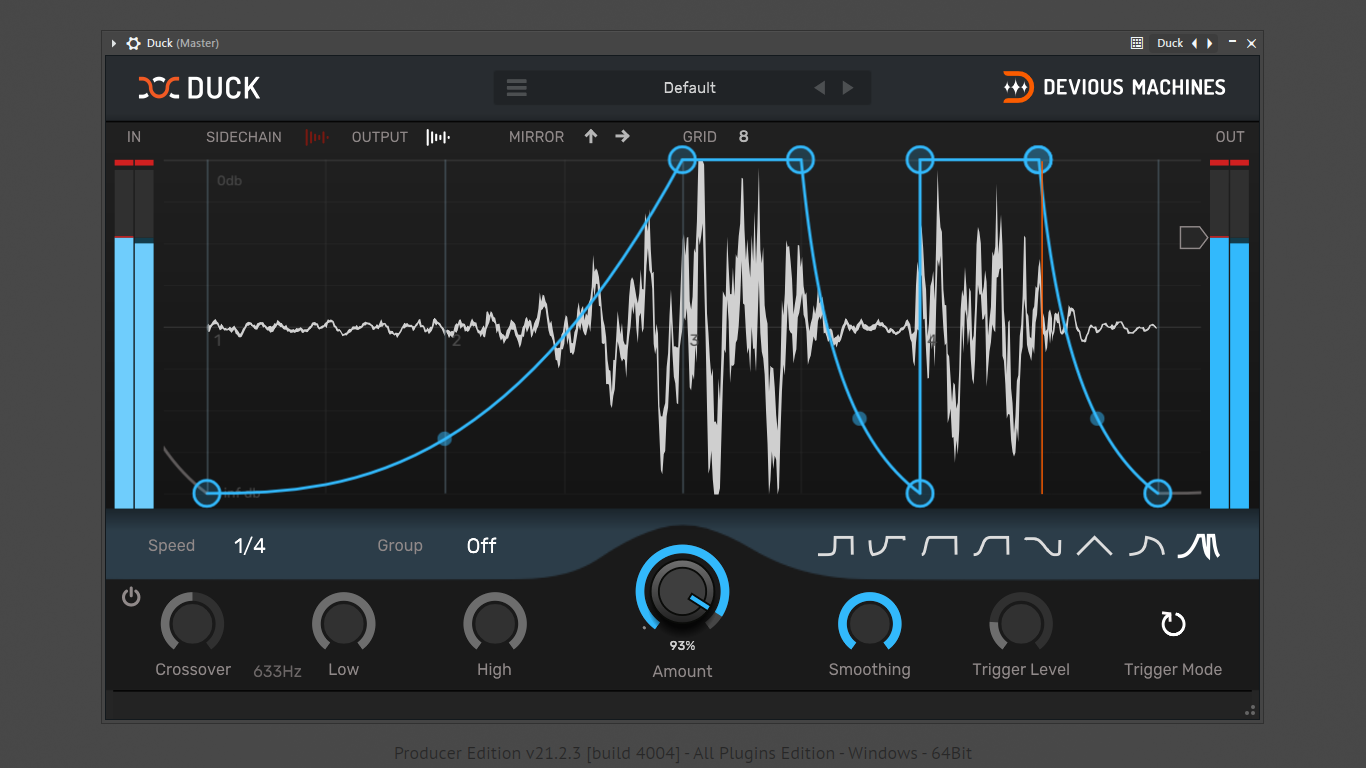Select the highlighted double-peak shape preset
1366x768 pixels.
tap(1199, 546)
